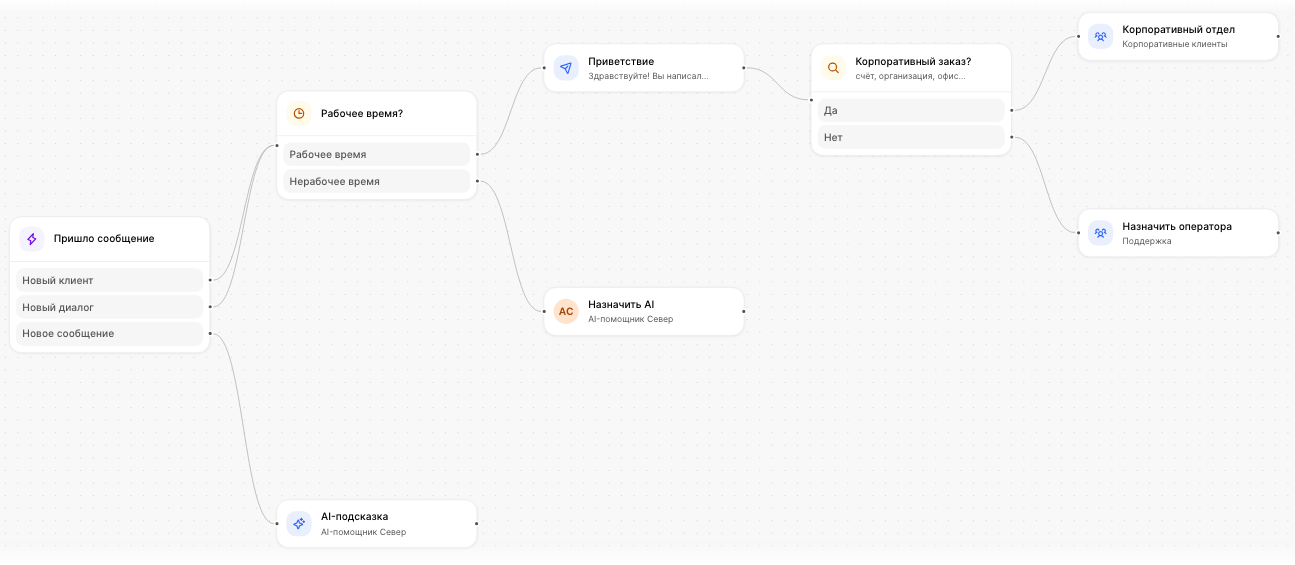This screenshot has width=1295, height=565.
Task: Click the input port of 'Приветствие' node
Action: pyautogui.click(x=544, y=68)
